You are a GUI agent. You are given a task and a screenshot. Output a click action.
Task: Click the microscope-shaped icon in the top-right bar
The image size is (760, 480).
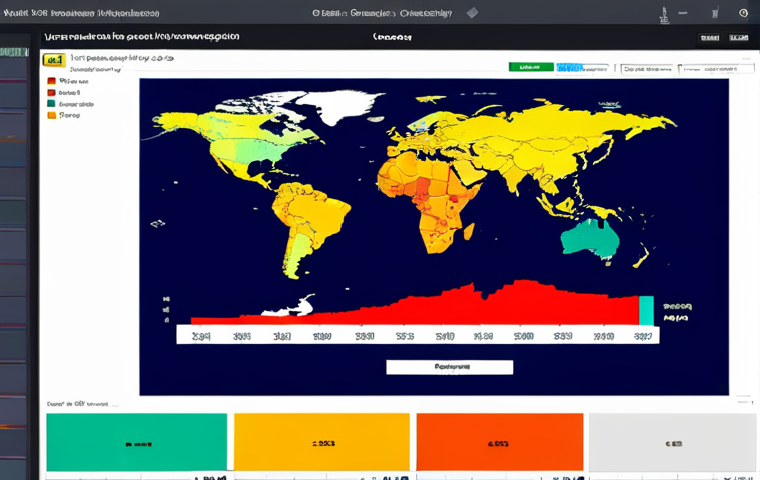pyautogui.click(x=664, y=15)
